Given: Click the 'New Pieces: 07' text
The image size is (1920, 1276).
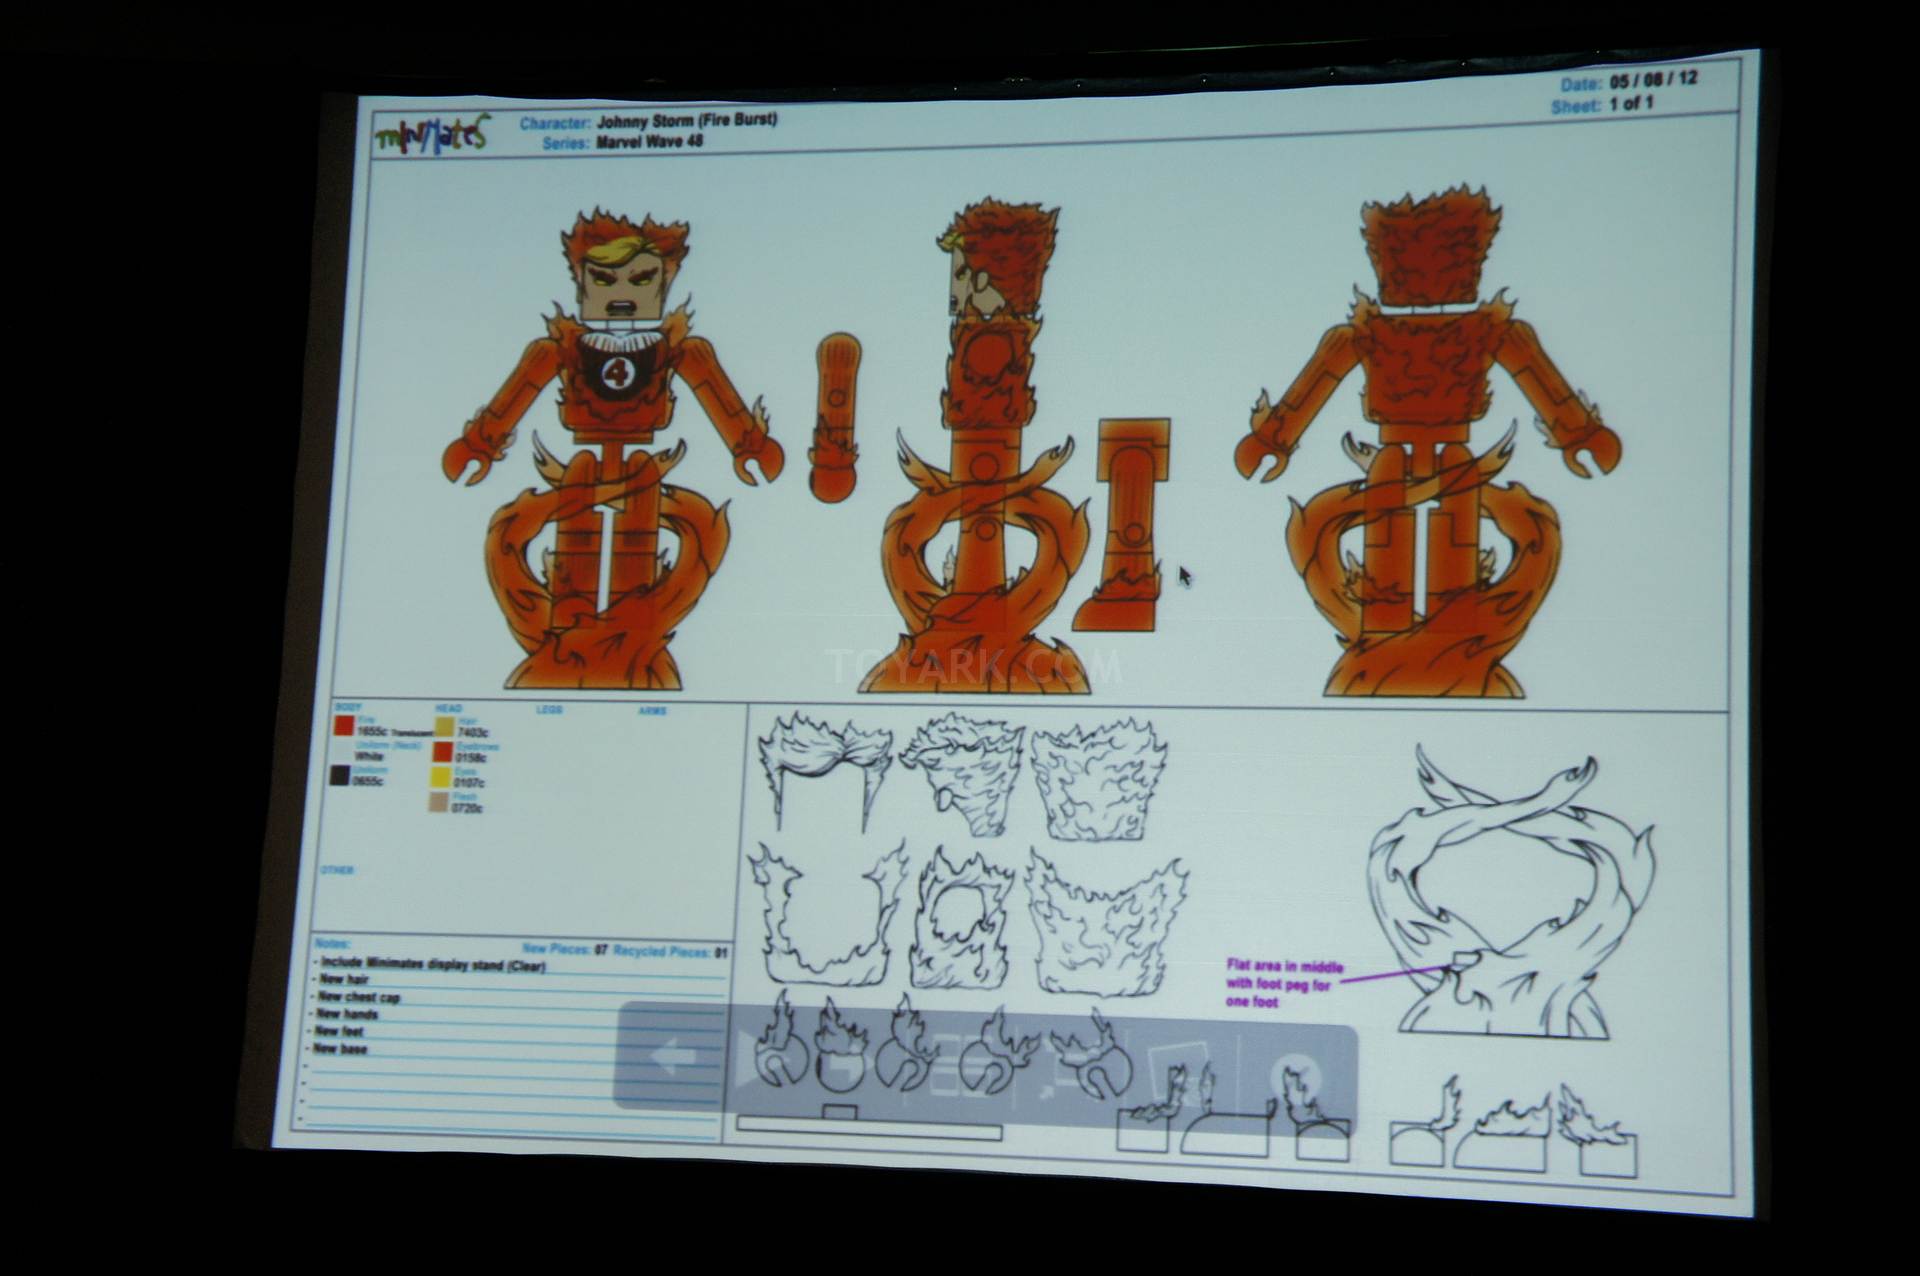Looking at the screenshot, I should click(564, 948).
